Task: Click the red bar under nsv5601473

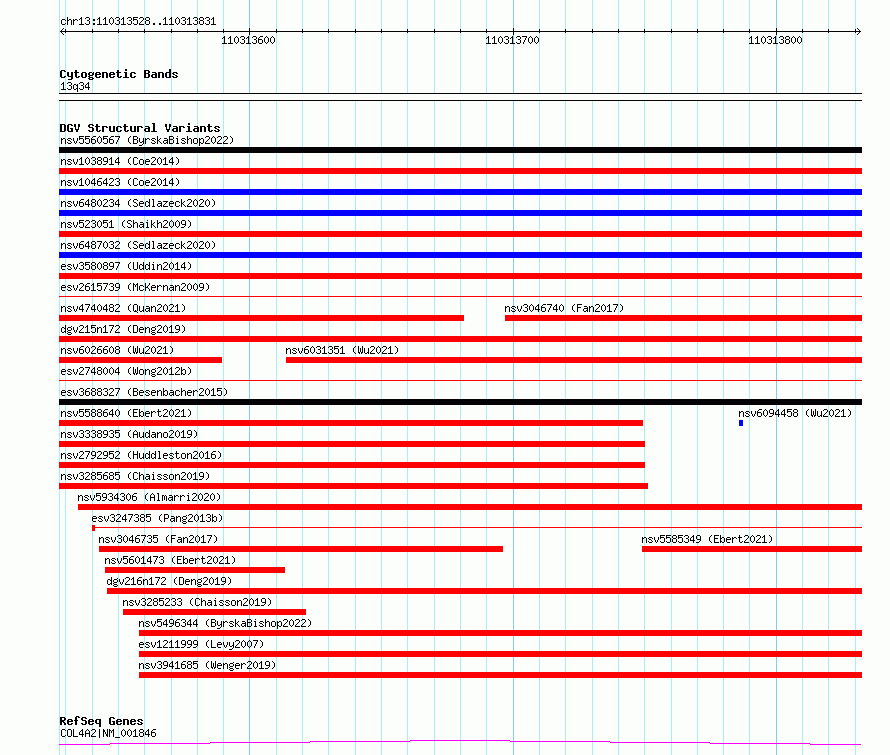Action: coord(195,570)
